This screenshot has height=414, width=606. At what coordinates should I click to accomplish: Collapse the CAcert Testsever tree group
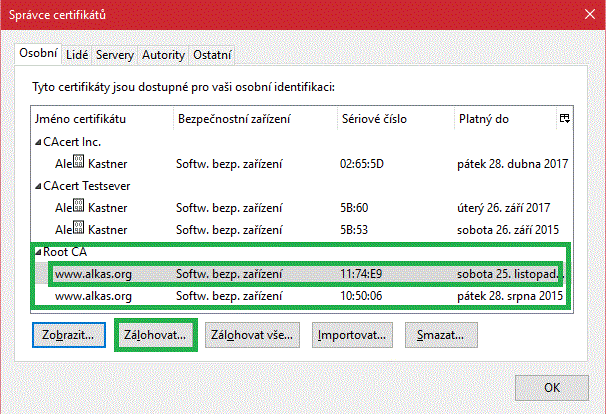click(38, 185)
